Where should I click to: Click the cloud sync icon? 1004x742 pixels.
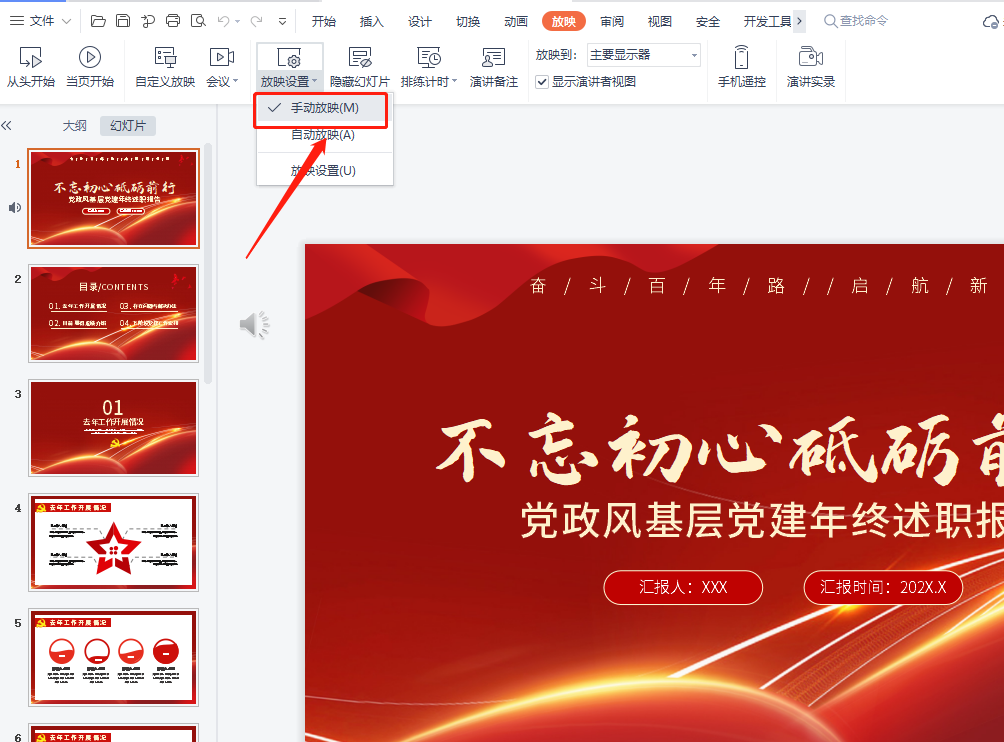[x=991, y=22]
